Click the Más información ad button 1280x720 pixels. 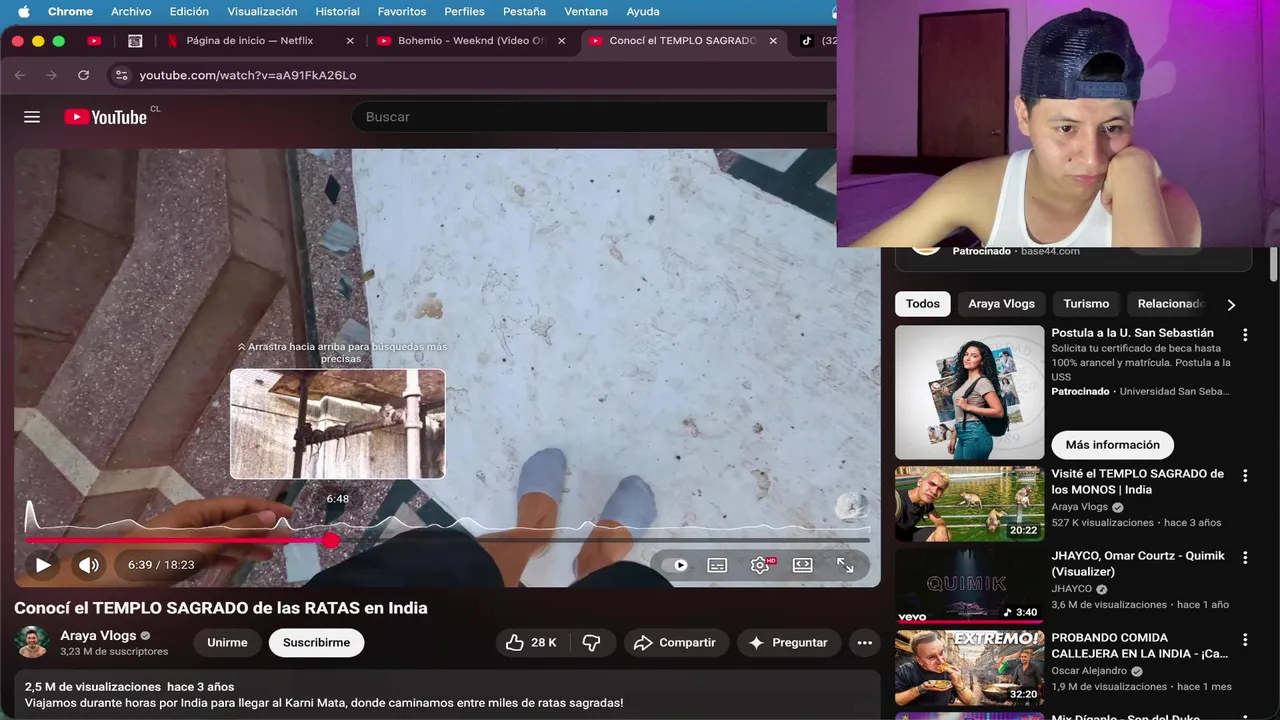1112,445
